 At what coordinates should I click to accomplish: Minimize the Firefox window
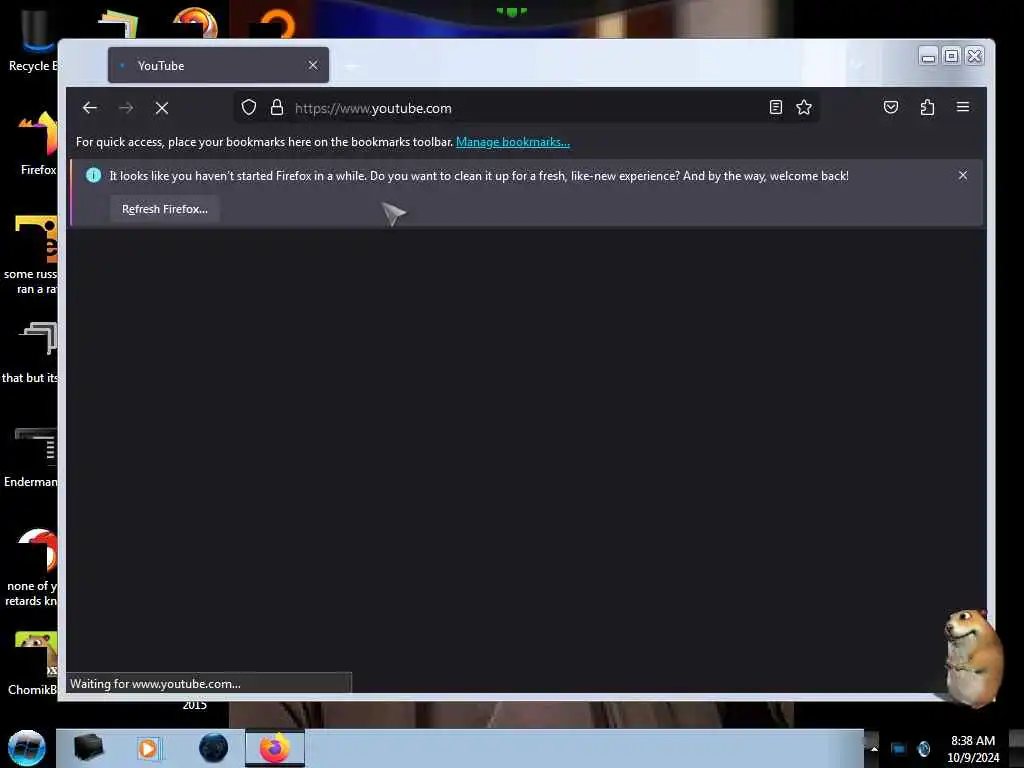click(928, 56)
